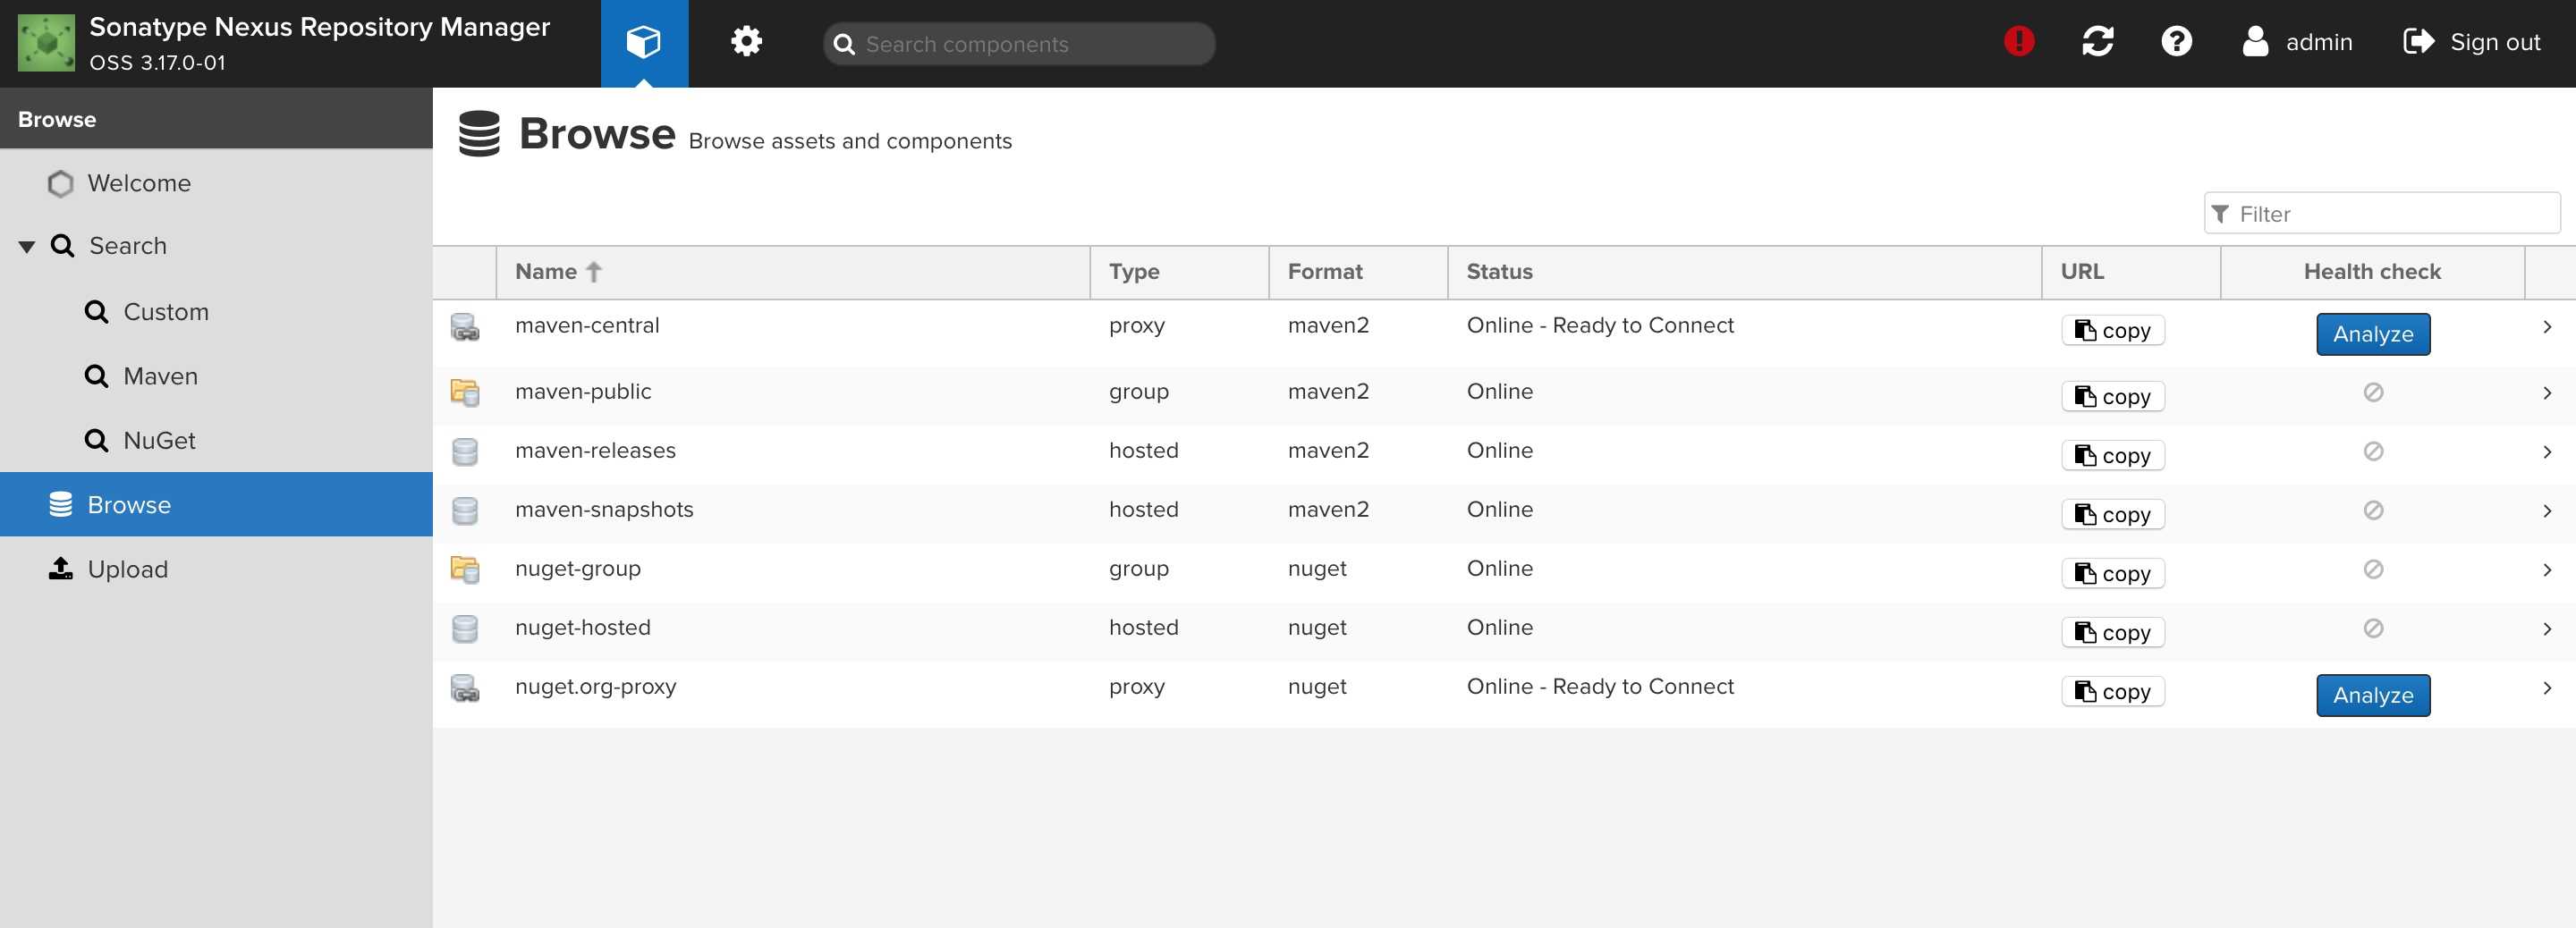Screen dimensions: 2576x928
Task: Sort by the Type column header
Action: (1180, 271)
